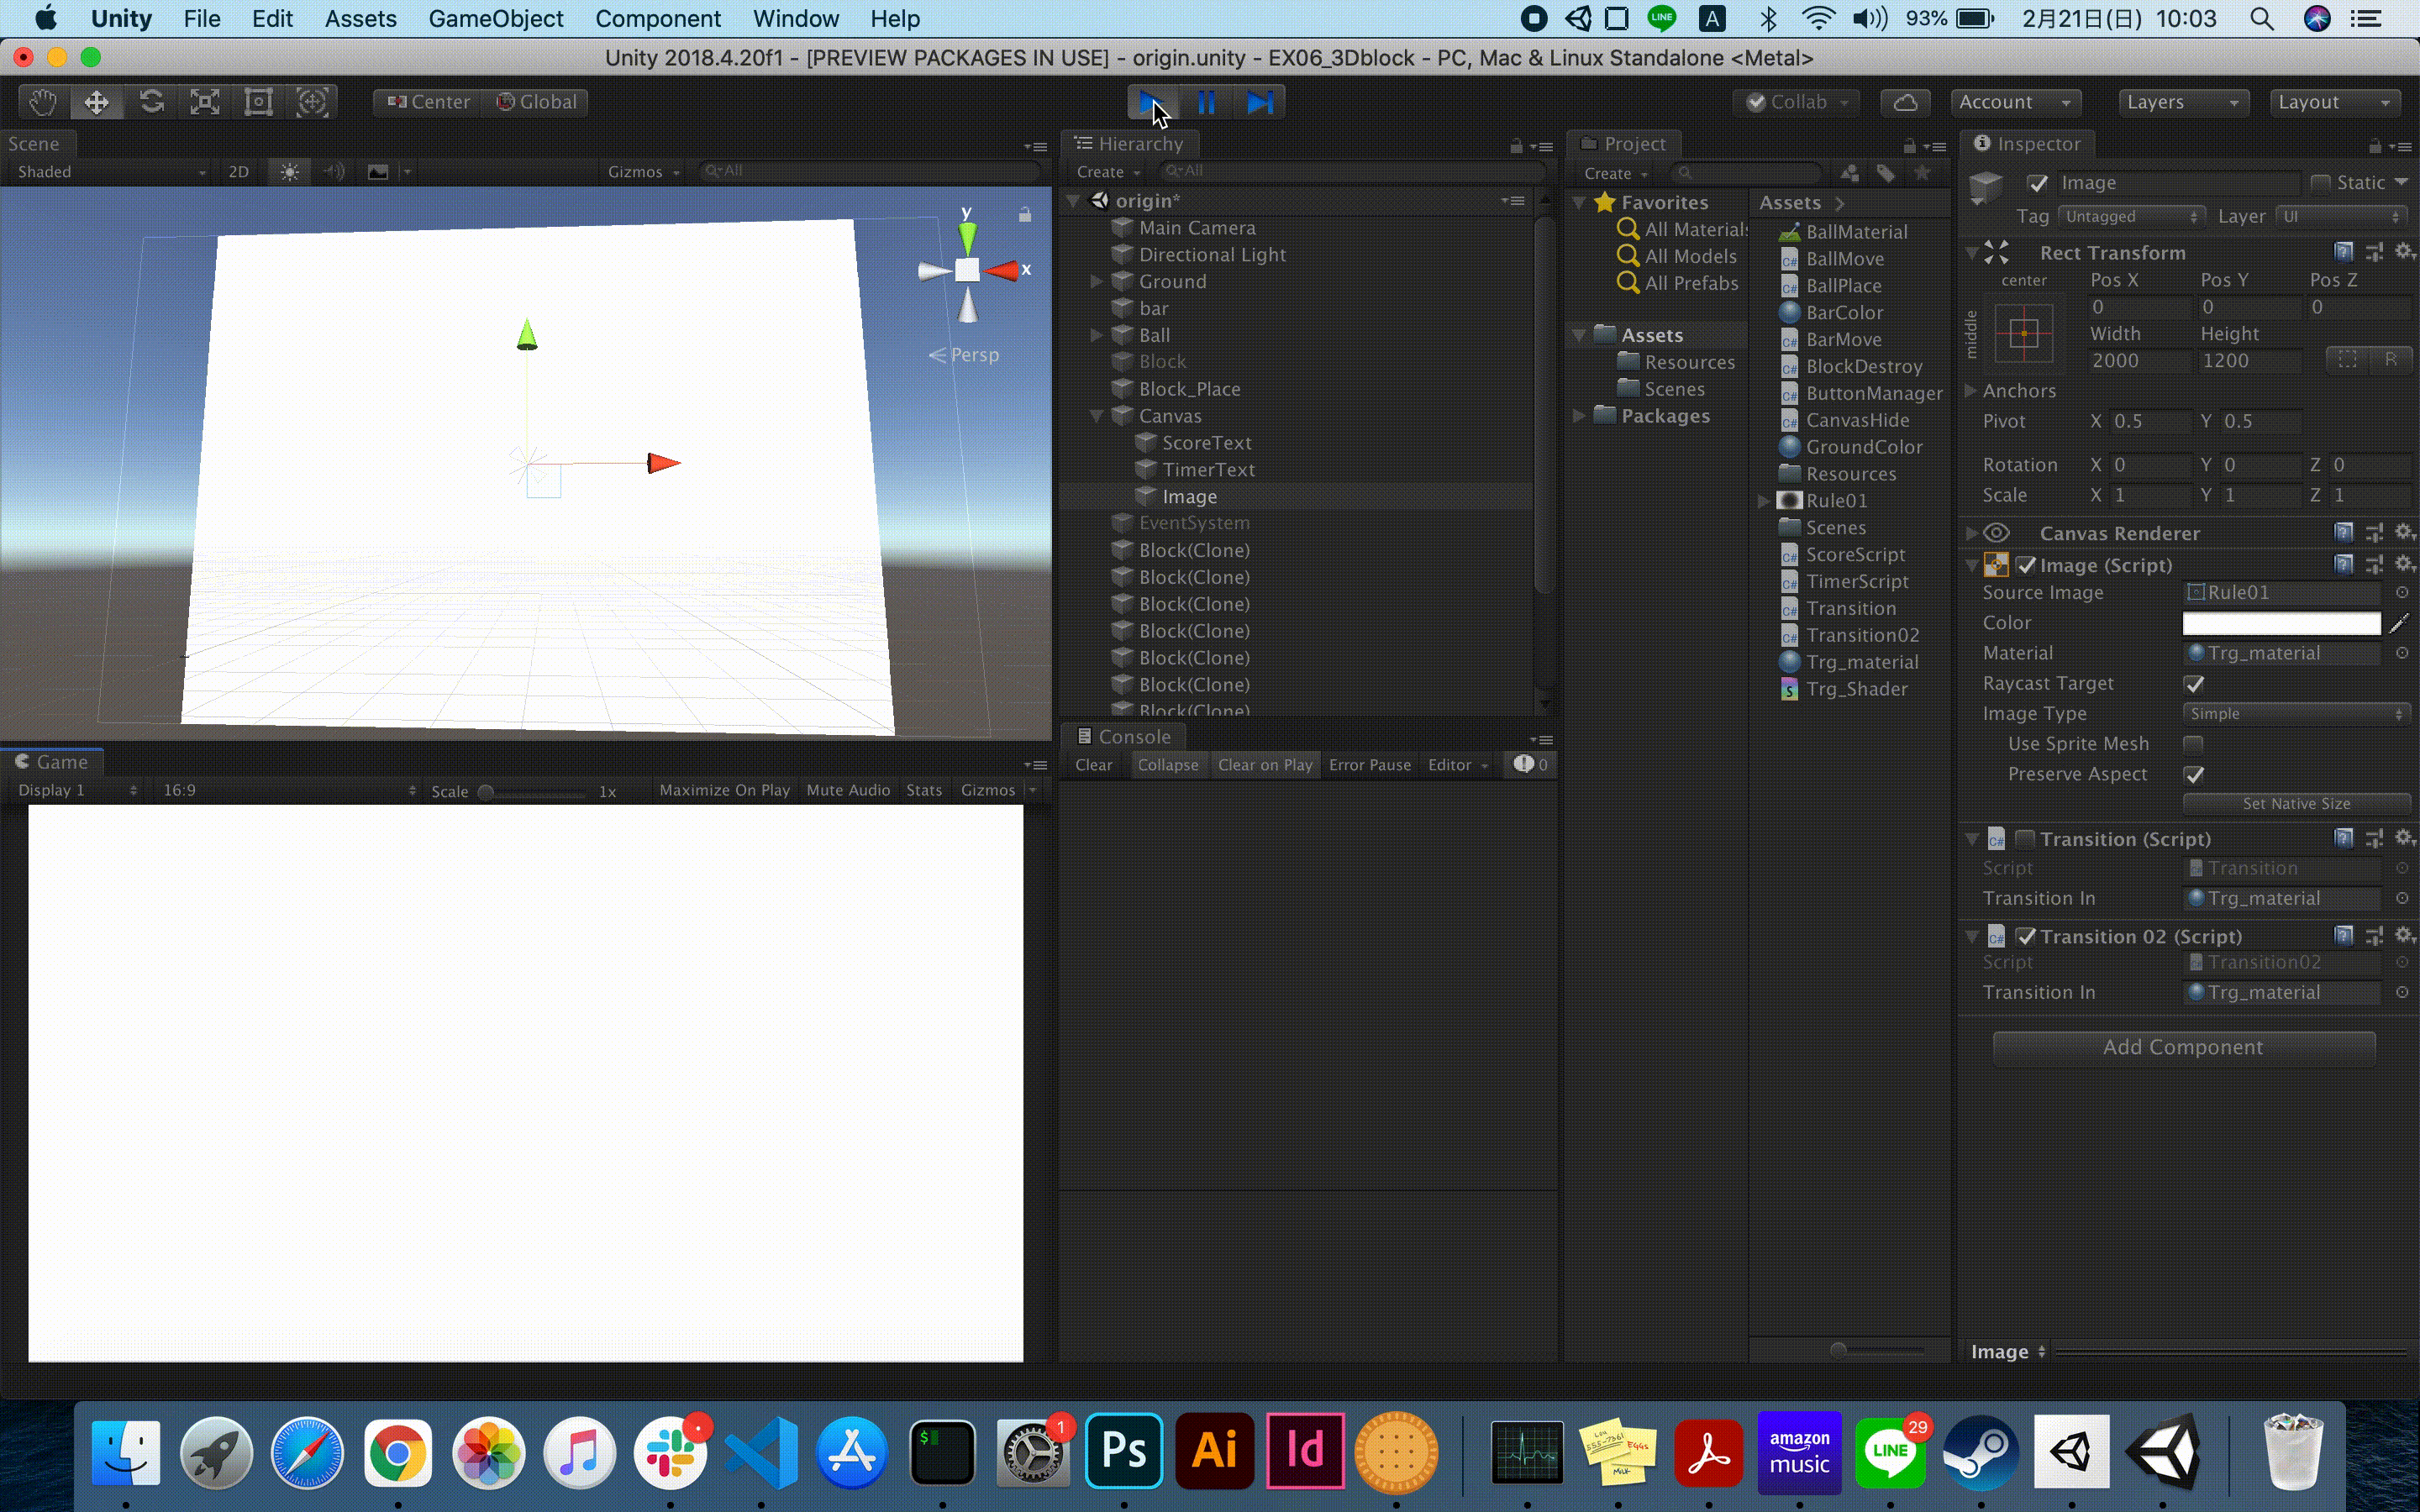The image size is (2420, 1512).
Task: Open the Collab panel
Action: (1795, 101)
